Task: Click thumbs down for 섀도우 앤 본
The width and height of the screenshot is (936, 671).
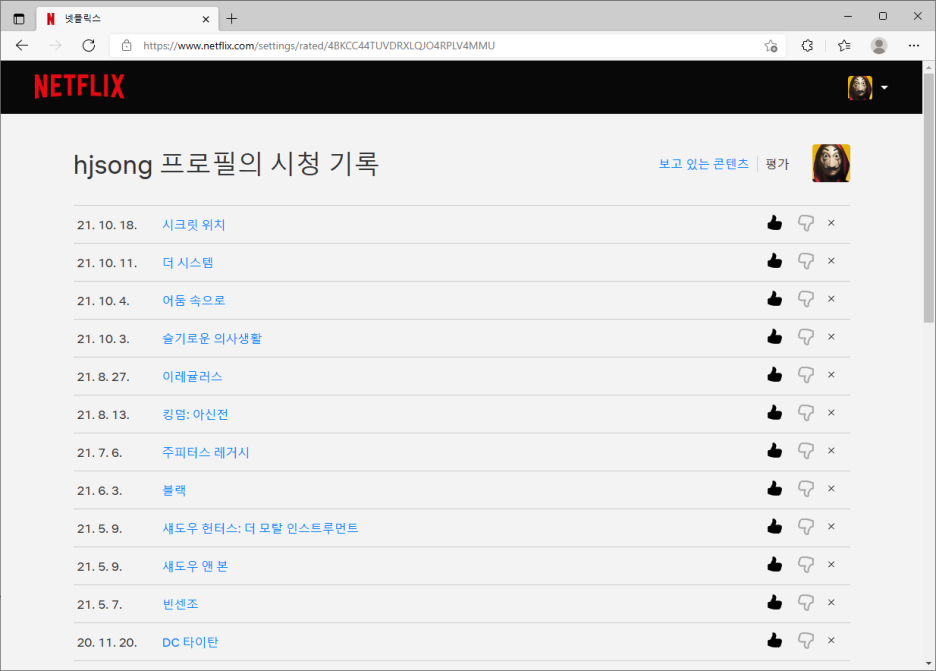Action: pos(805,564)
